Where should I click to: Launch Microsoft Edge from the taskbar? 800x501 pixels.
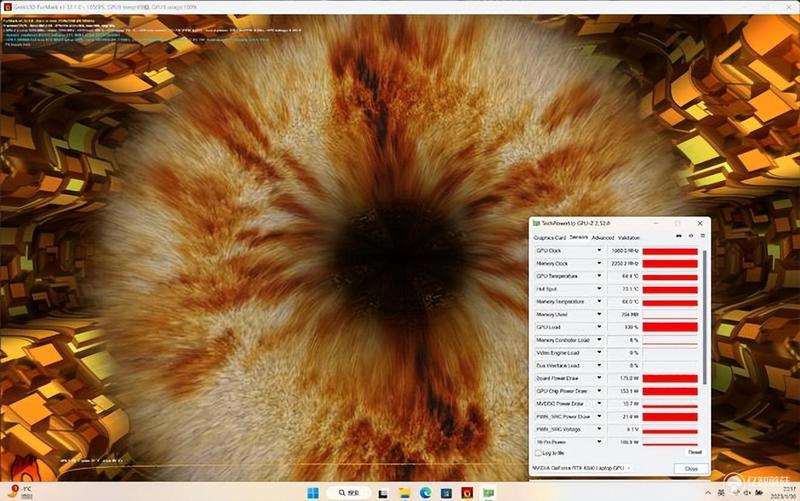click(x=426, y=493)
